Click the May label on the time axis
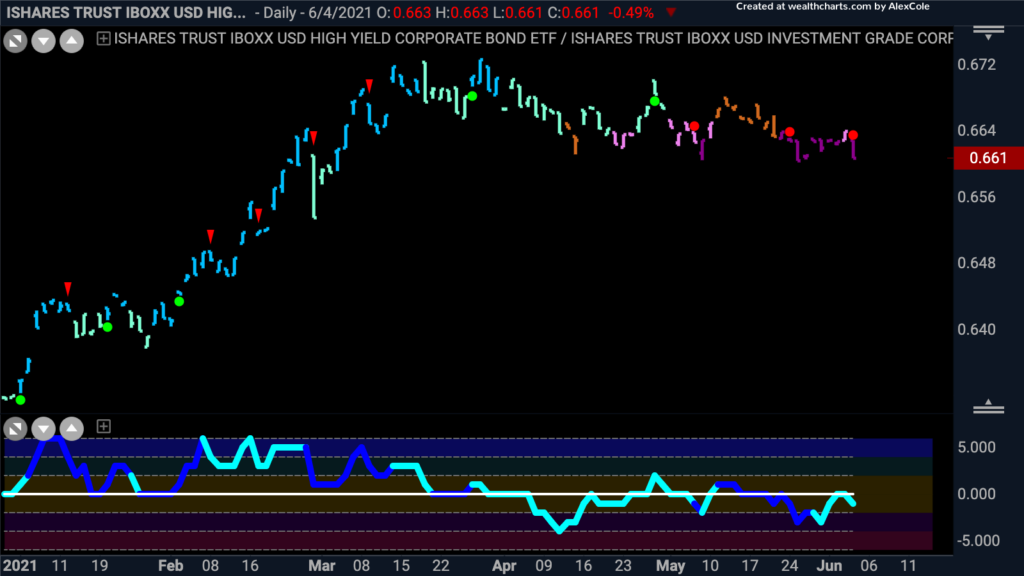Viewport: 1024px width, 576px height. pos(671,566)
